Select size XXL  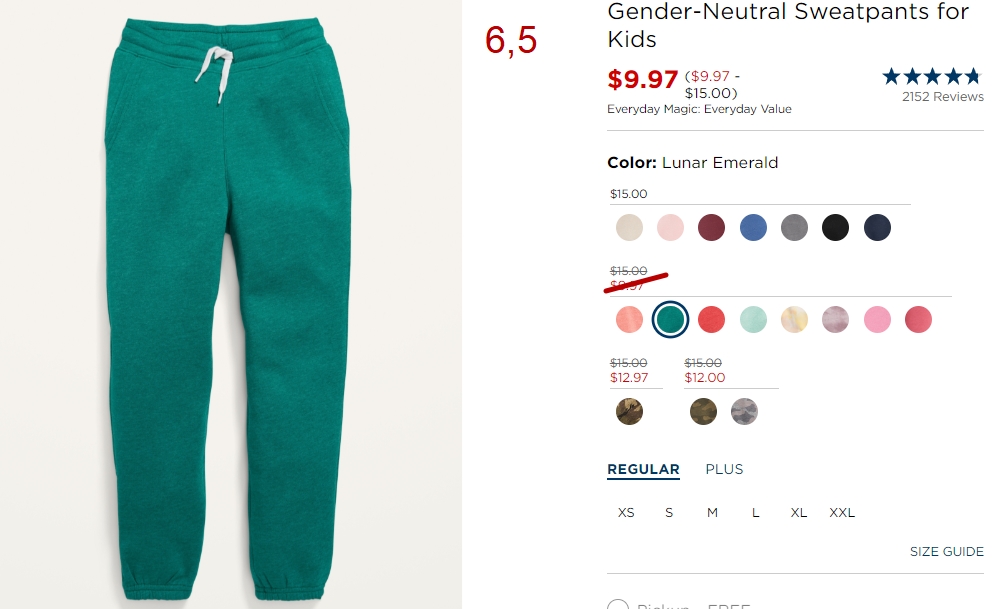pos(842,513)
